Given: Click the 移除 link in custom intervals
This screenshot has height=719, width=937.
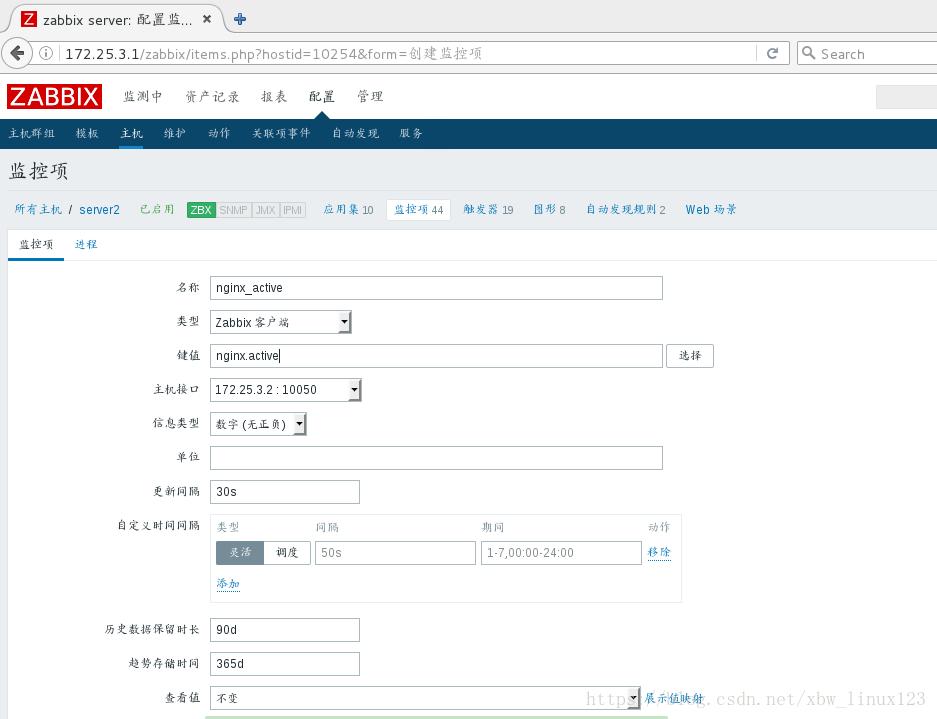Looking at the screenshot, I should (x=659, y=552).
